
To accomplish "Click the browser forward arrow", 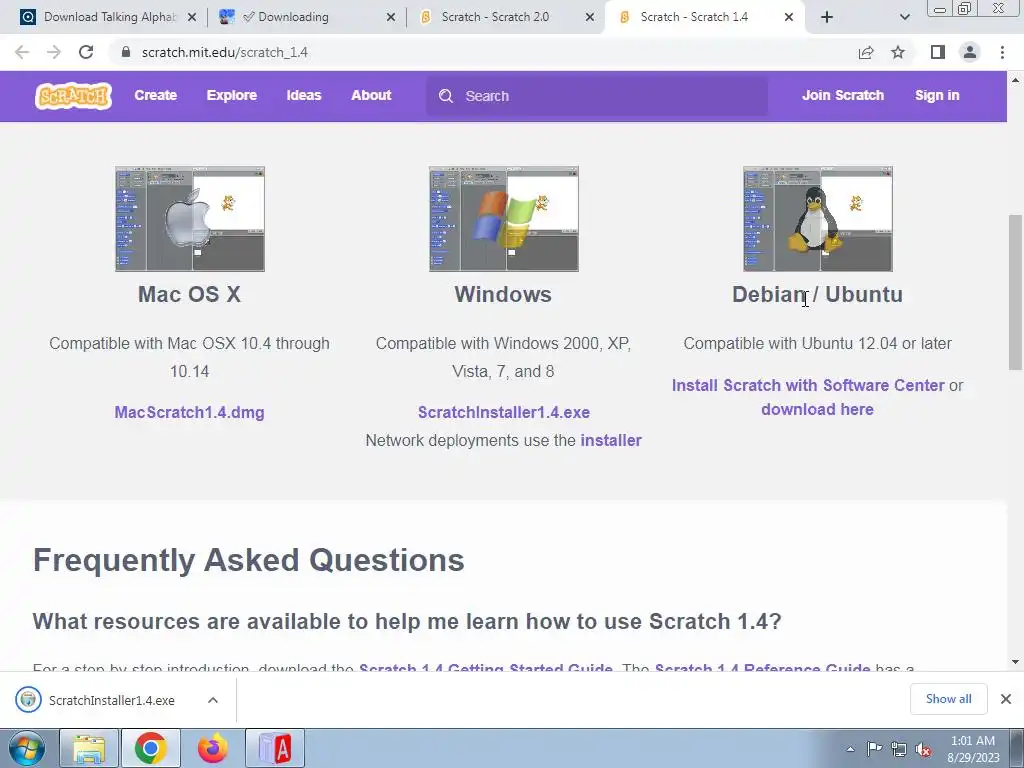I will 54,52.
